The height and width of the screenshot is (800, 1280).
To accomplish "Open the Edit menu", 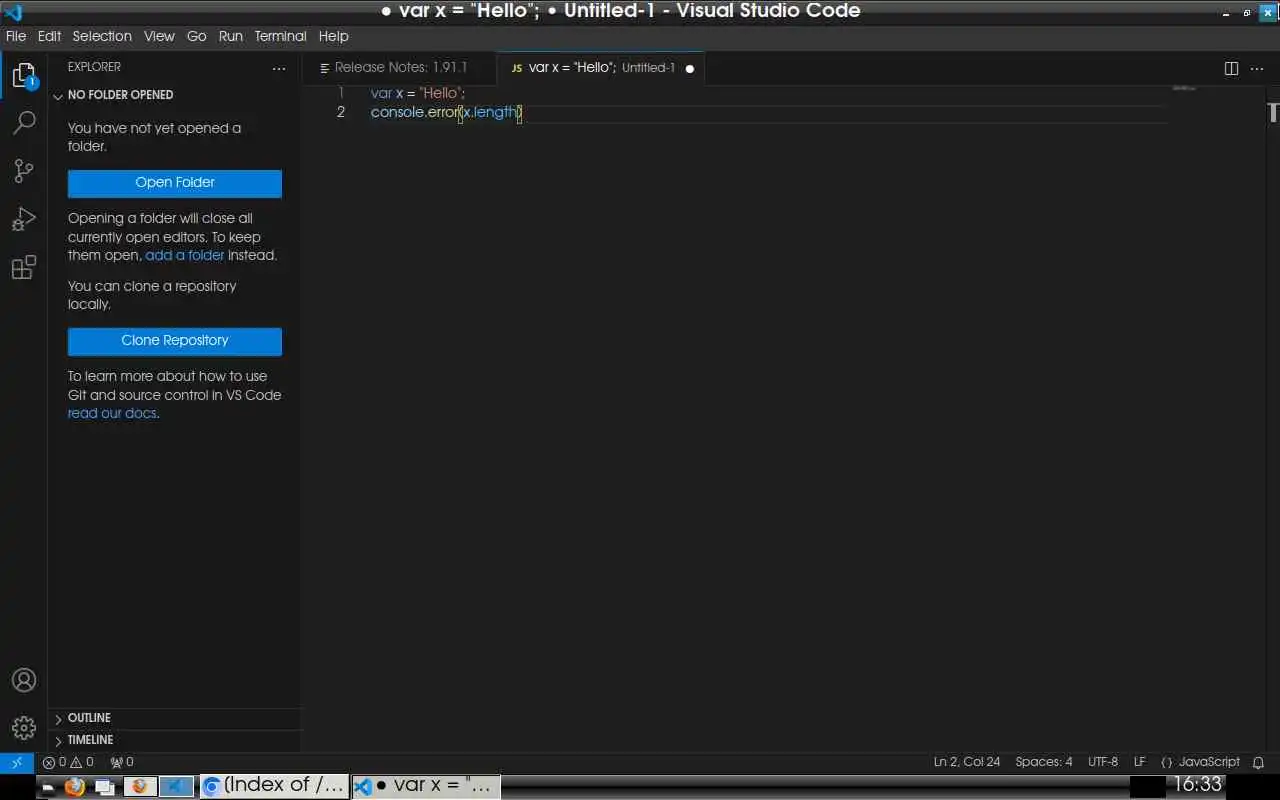I will click(x=49, y=36).
